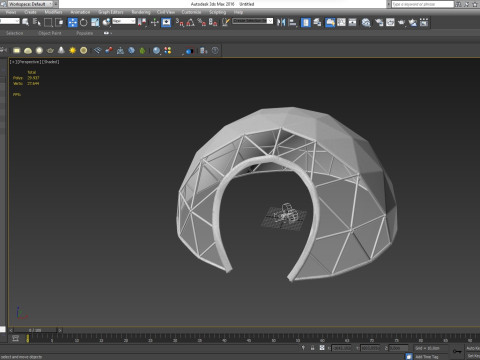The image size is (480, 360).
Task: Toggle Selection Lock padlock icon
Action: coord(312,348)
